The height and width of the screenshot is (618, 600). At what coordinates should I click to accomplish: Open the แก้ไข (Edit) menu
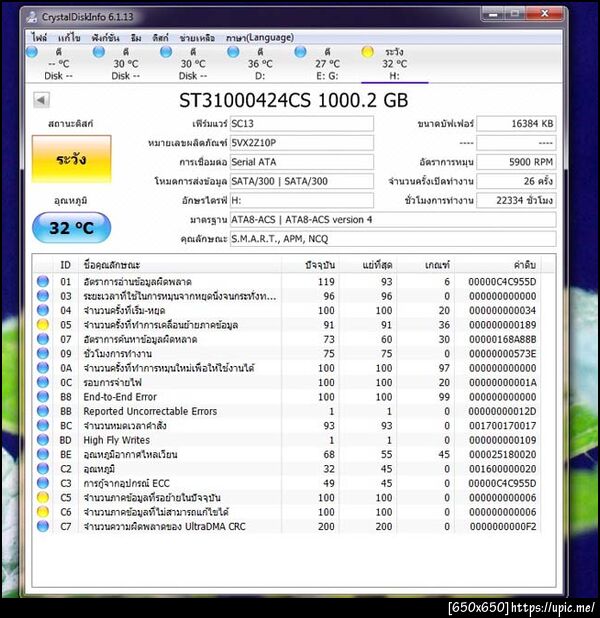[69, 38]
